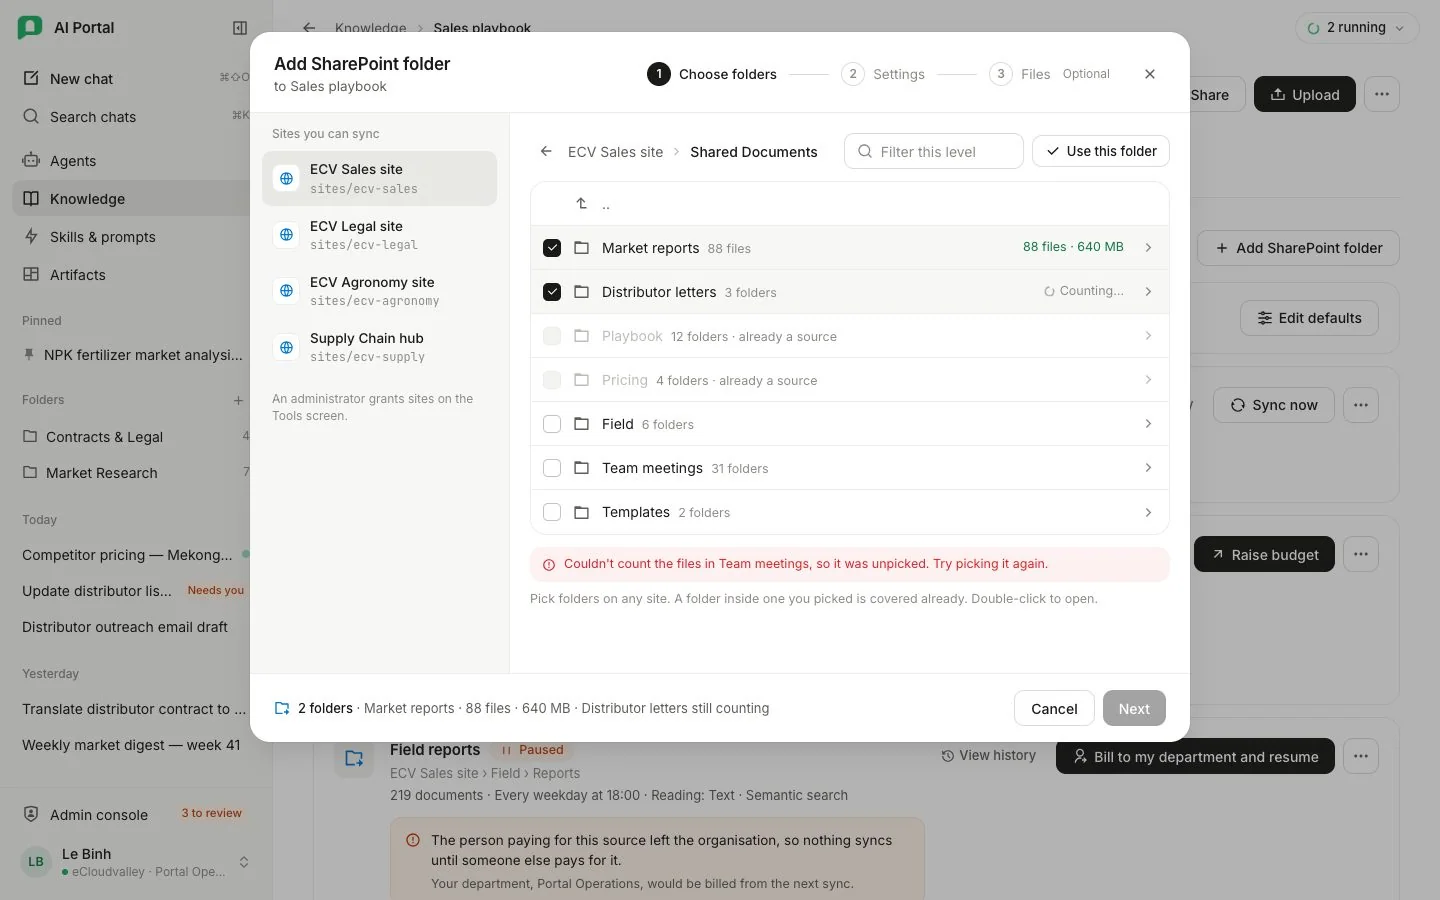Click the Templates folder icon
This screenshot has width=1440, height=900.
point(581,512)
